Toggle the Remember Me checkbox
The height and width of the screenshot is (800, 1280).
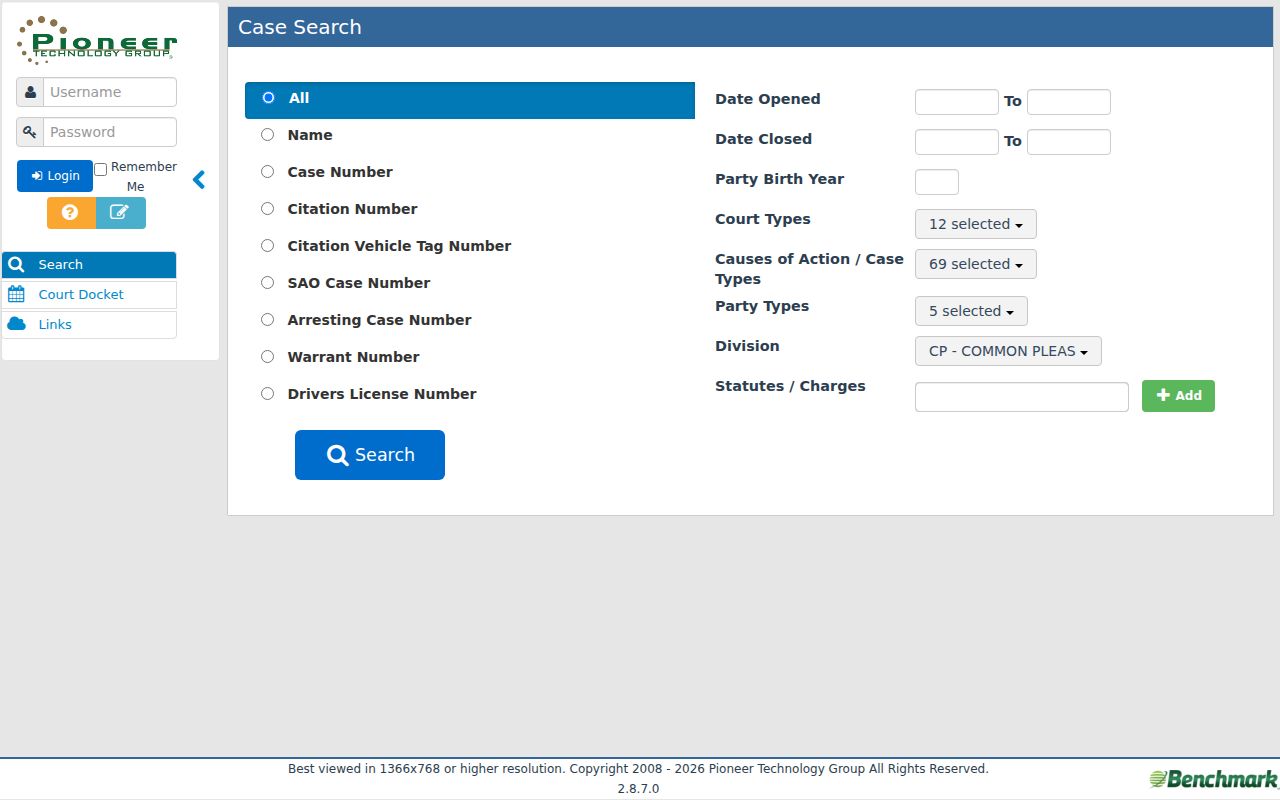coord(100,169)
